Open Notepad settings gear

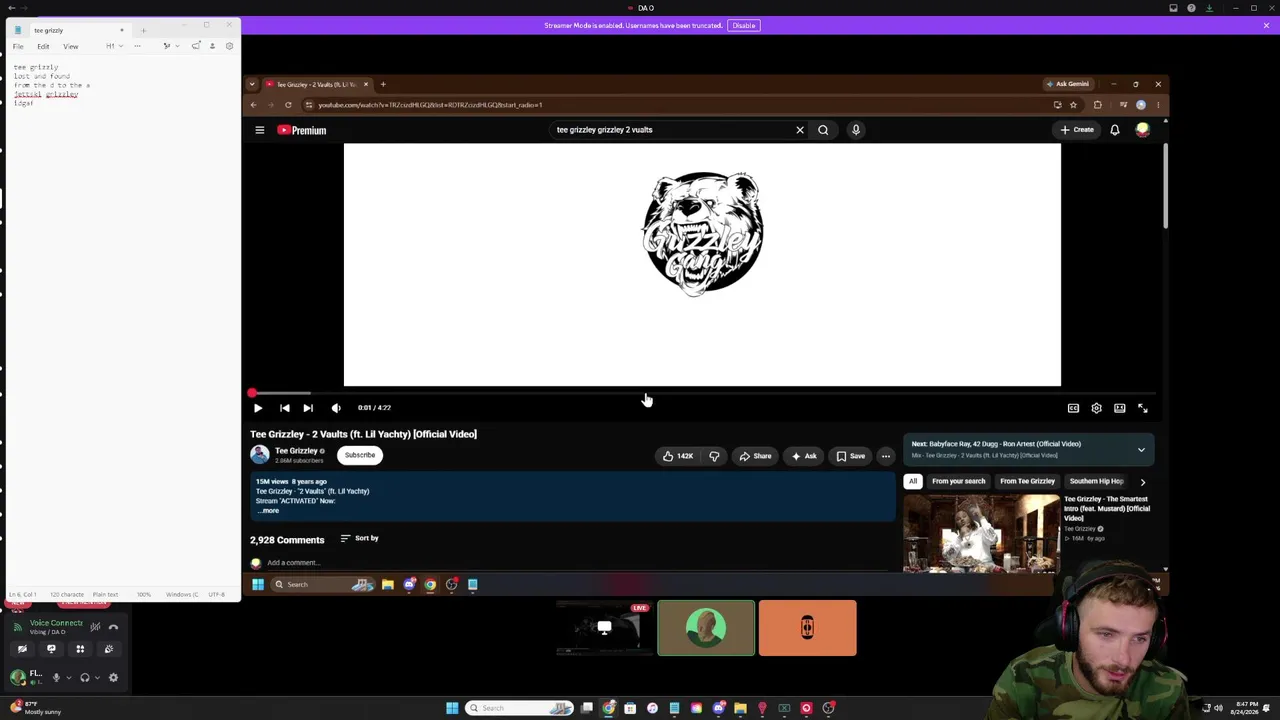click(x=229, y=46)
